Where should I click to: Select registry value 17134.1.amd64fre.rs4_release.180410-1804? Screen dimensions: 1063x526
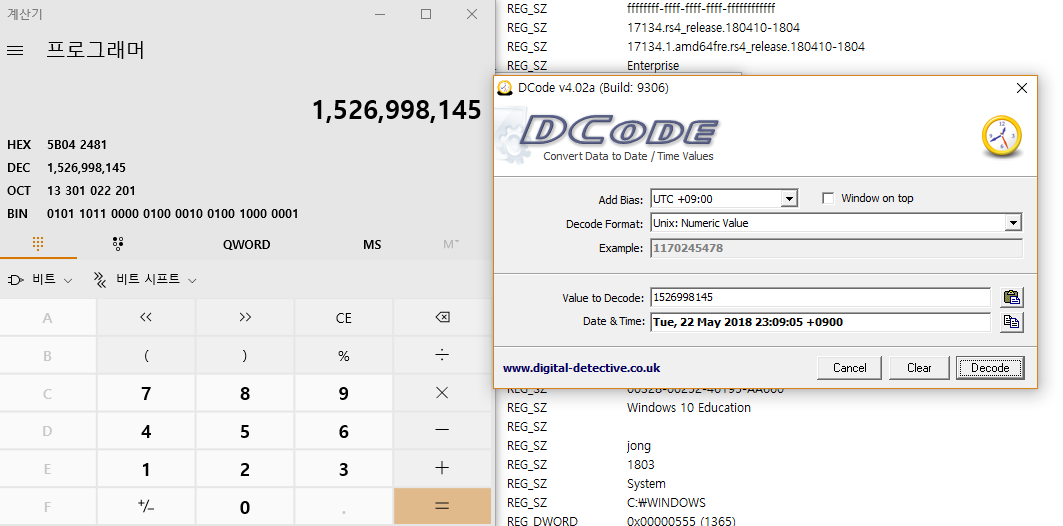[x=746, y=47]
